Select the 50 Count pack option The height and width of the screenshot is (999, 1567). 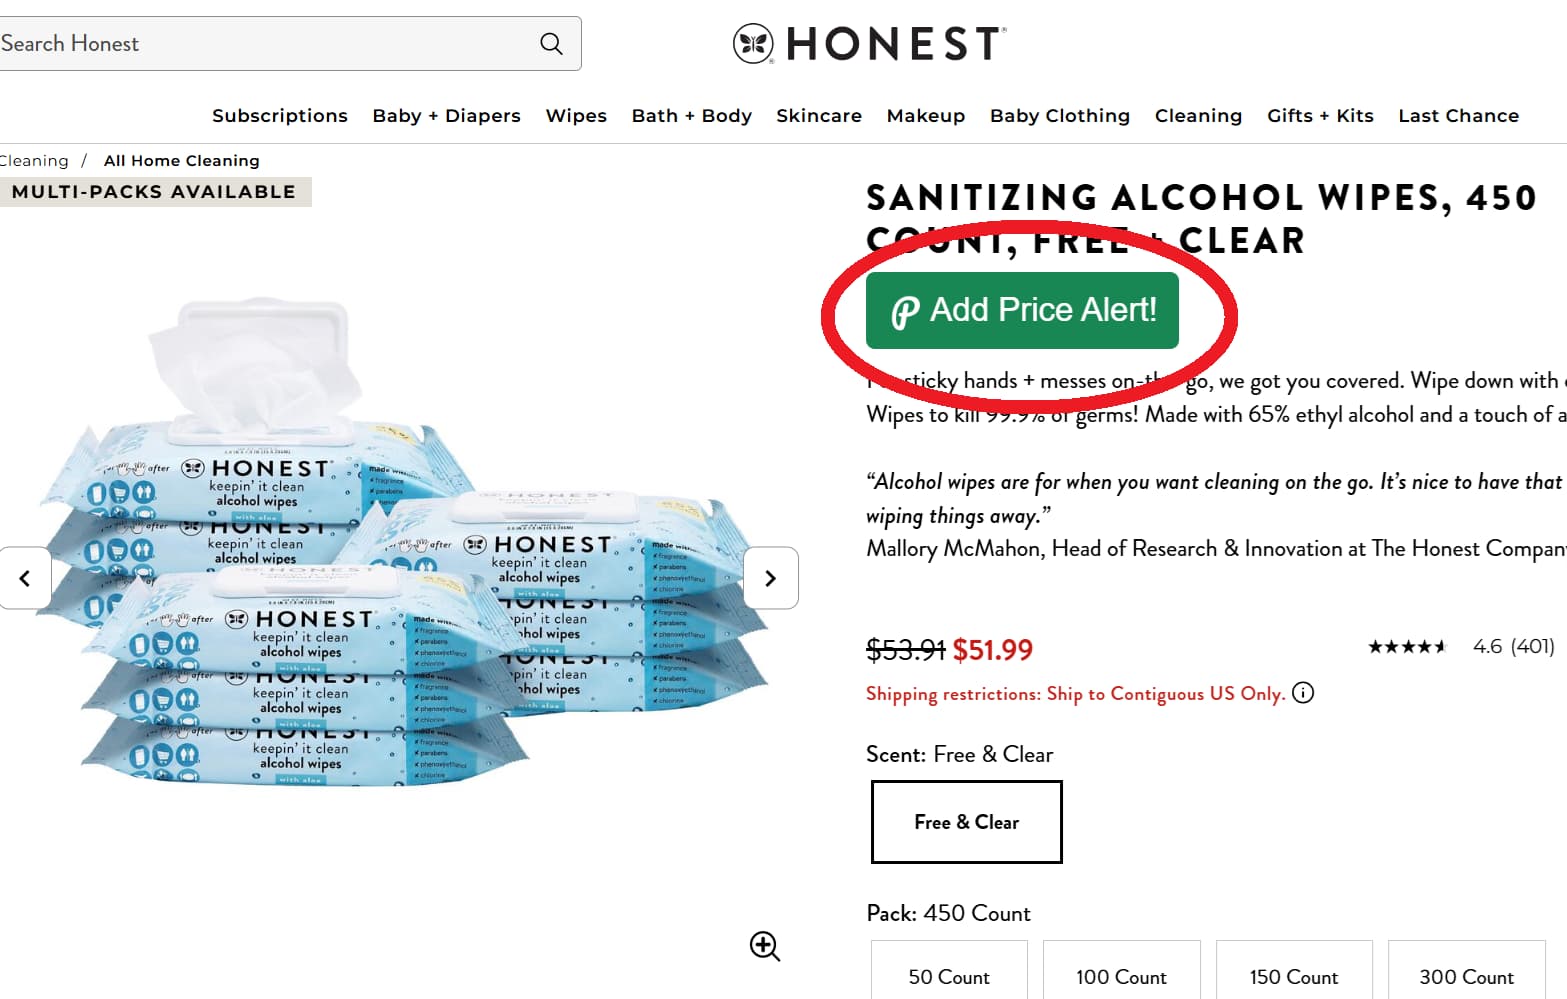948,976
